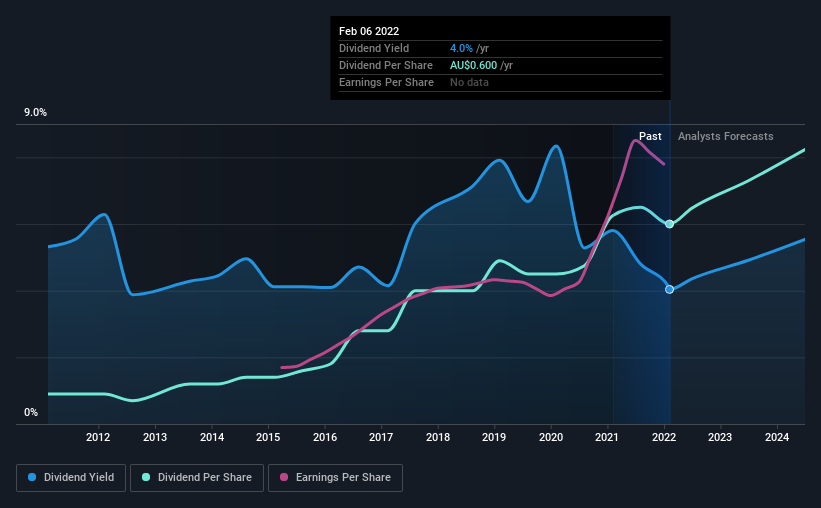This screenshot has width=821, height=508.
Task: Click the 9.0% y-axis label
Action: [36, 113]
